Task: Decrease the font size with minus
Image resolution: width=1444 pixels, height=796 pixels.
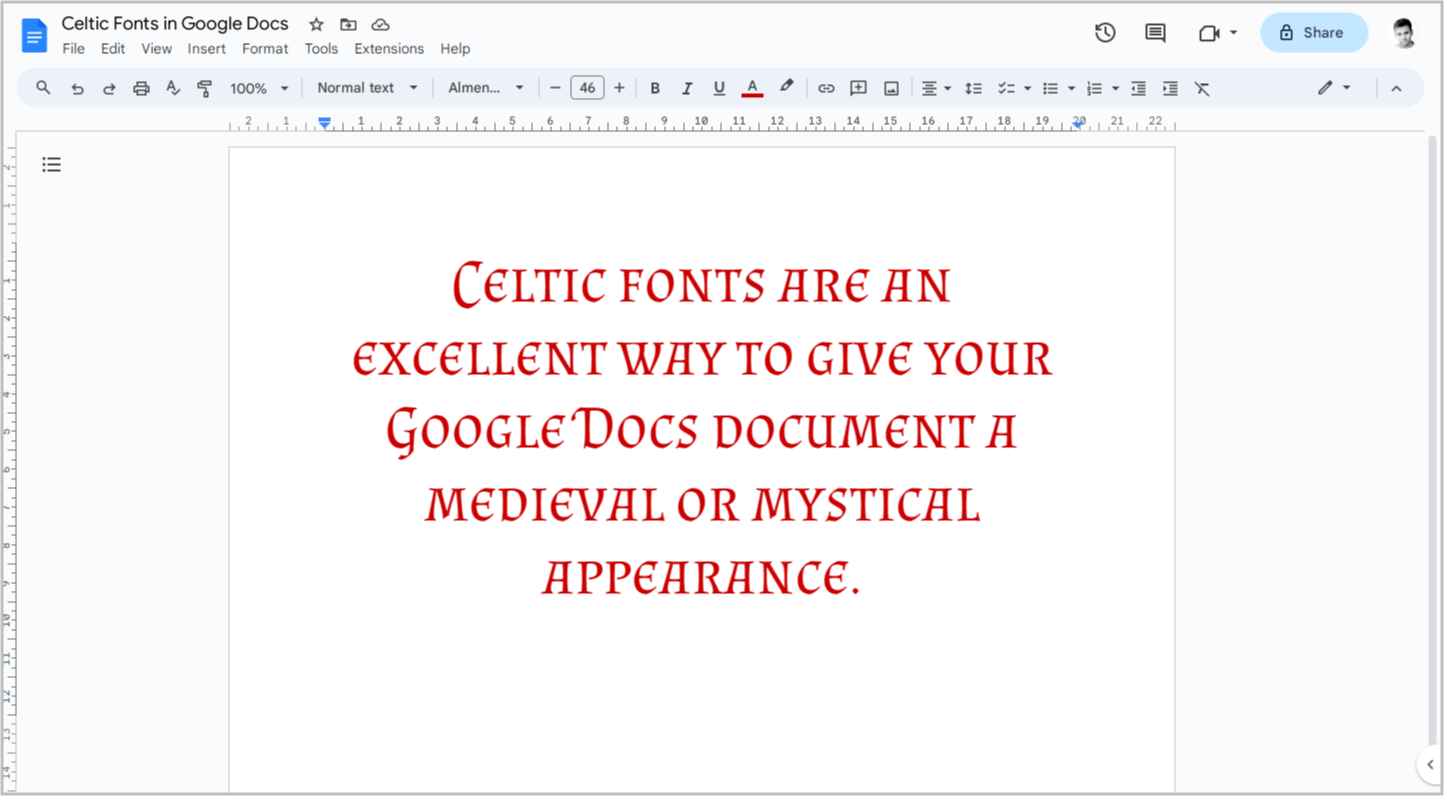Action: (555, 88)
